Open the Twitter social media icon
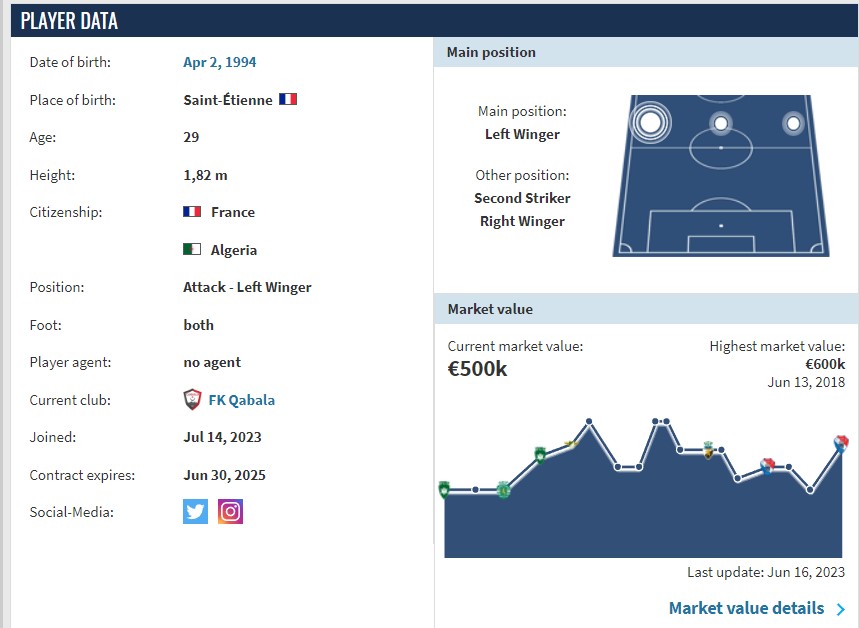Viewport: 859px width, 628px height. pos(195,512)
